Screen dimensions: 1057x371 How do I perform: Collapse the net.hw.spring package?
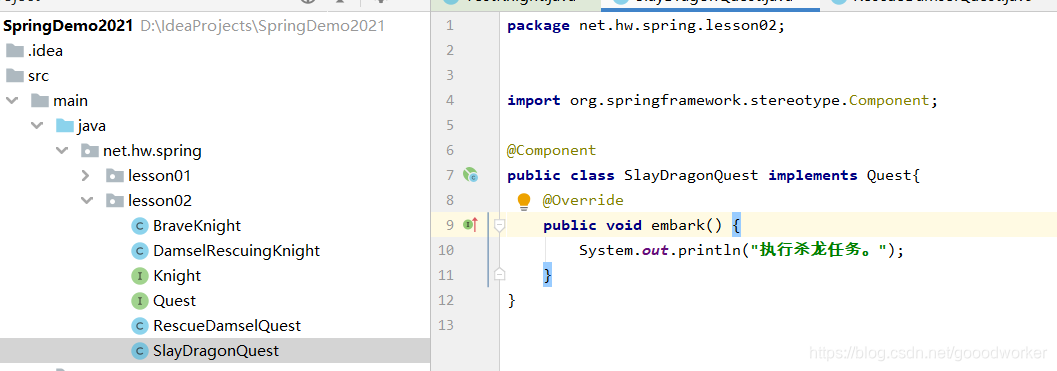pyautogui.click(x=62, y=150)
